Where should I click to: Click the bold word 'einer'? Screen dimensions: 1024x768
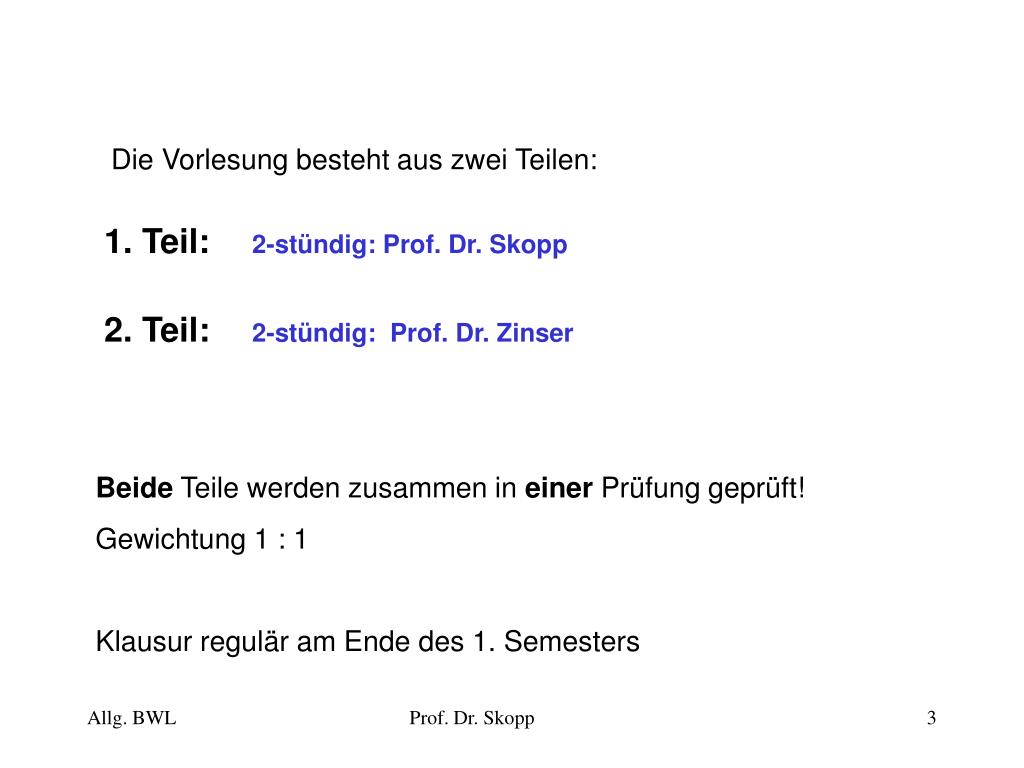pos(558,488)
